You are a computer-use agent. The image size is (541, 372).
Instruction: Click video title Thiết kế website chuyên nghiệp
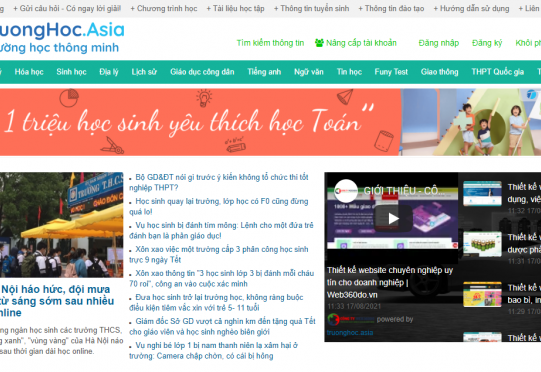(x=390, y=282)
